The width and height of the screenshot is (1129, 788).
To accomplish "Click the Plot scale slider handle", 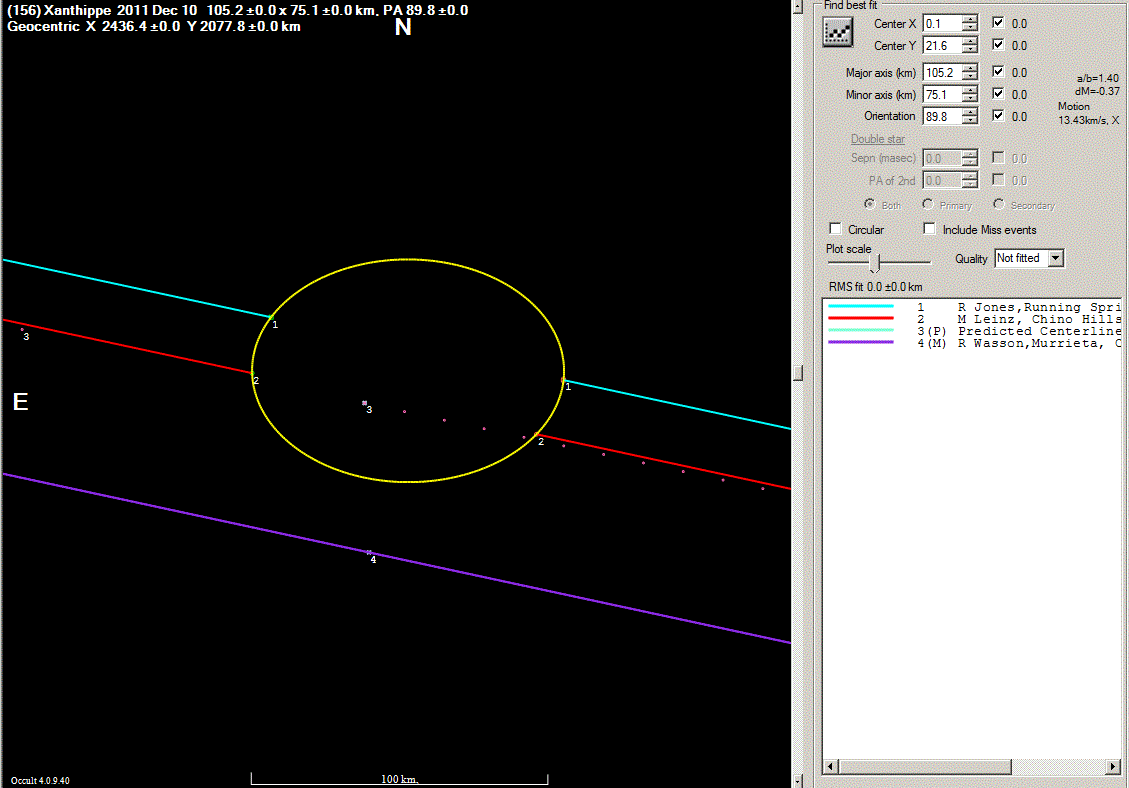I will [x=875, y=262].
